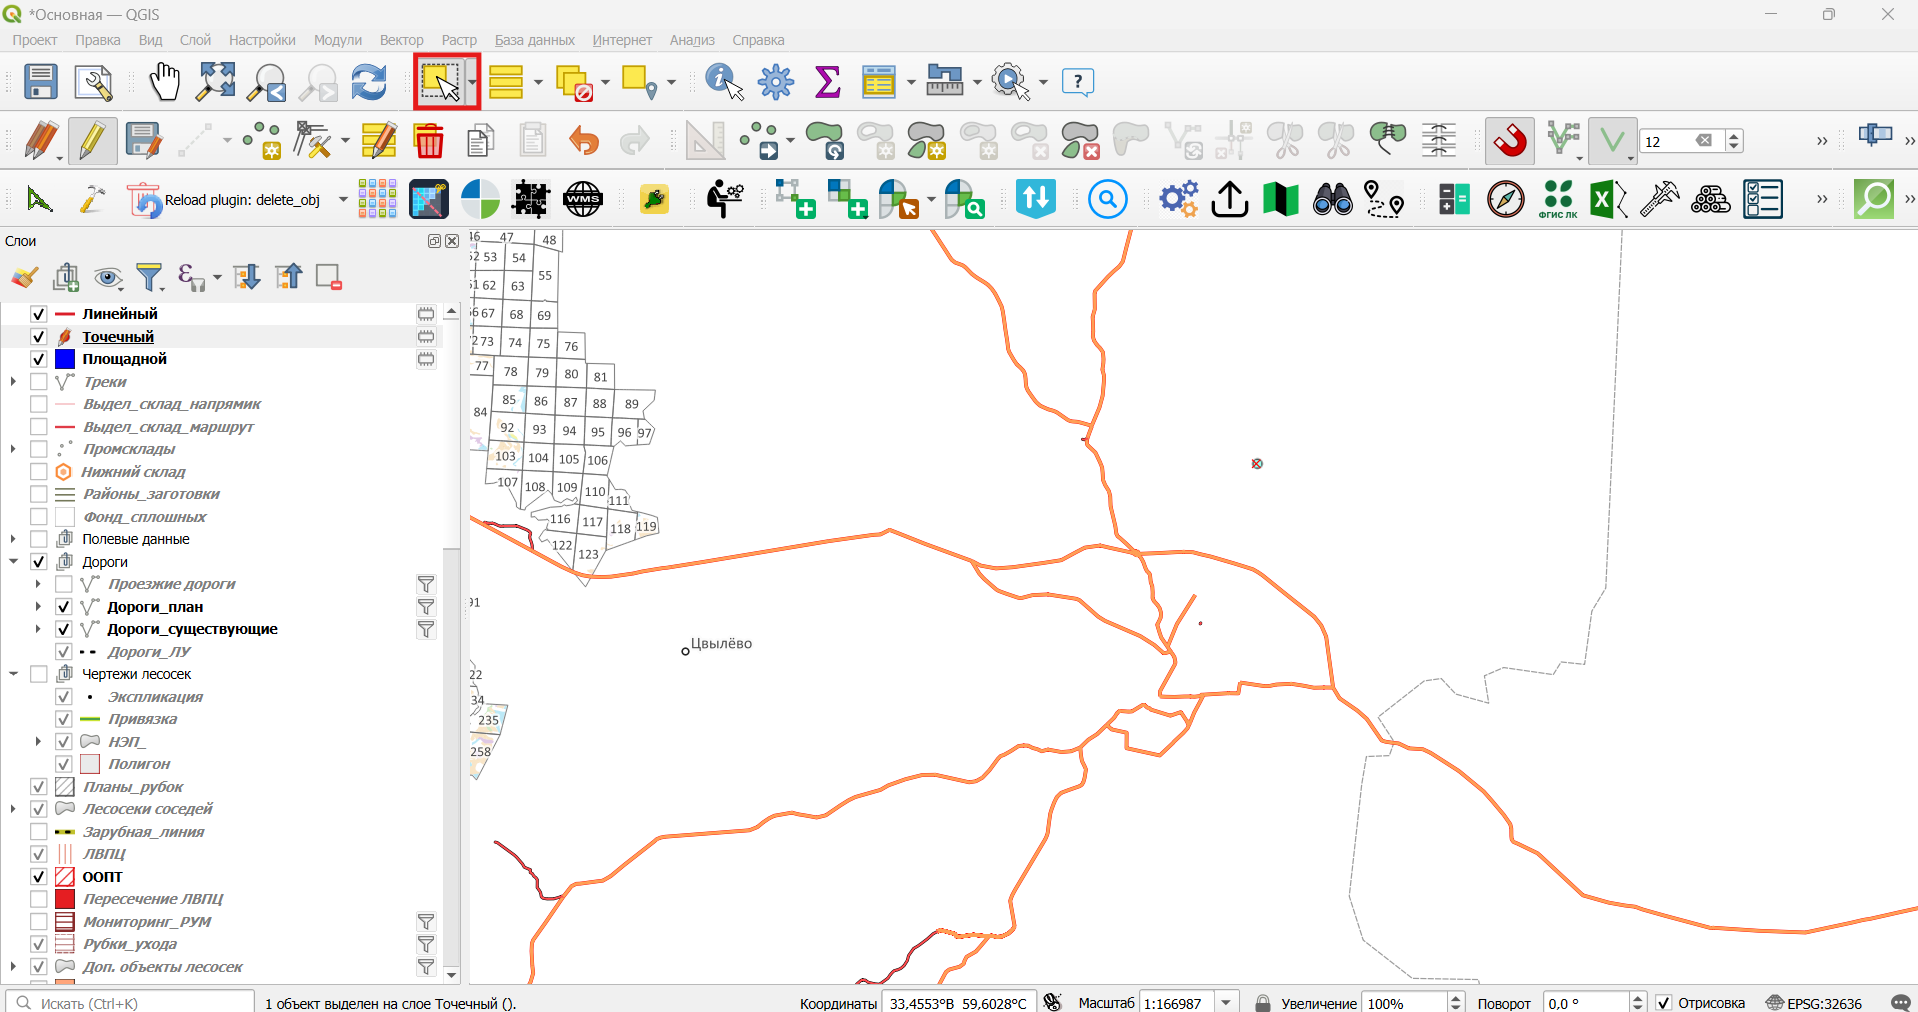Image resolution: width=1918 pixels, height=1012 pixels.
Task: Collapse the Чертежи лесосек group
Action: [x=13, y=674]
